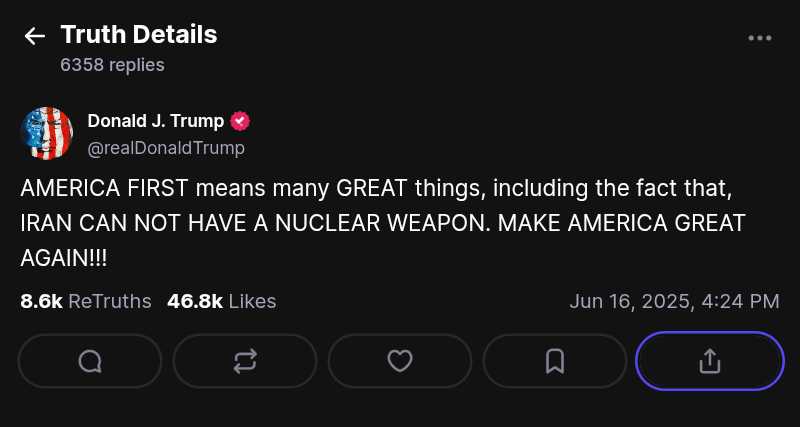Click the 6358 replies count
The width and height of the screenshot is (800, 427).
point(112,65)
